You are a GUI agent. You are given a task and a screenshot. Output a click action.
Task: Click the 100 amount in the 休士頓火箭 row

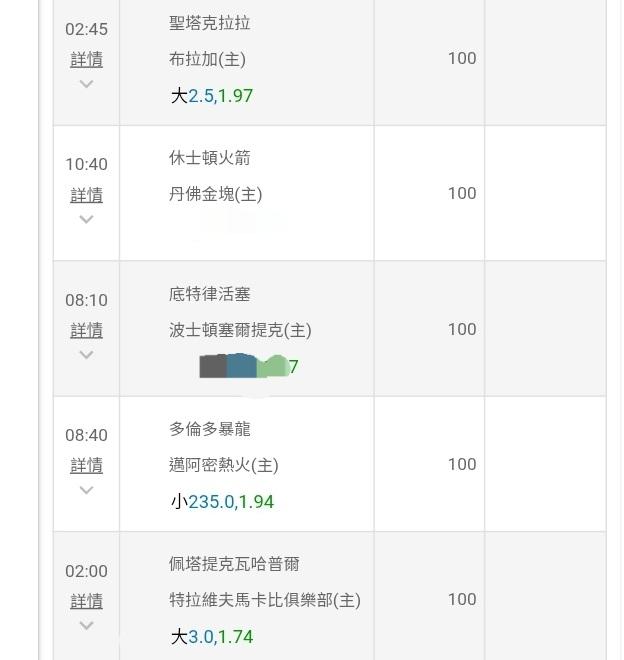click(461, 193)
